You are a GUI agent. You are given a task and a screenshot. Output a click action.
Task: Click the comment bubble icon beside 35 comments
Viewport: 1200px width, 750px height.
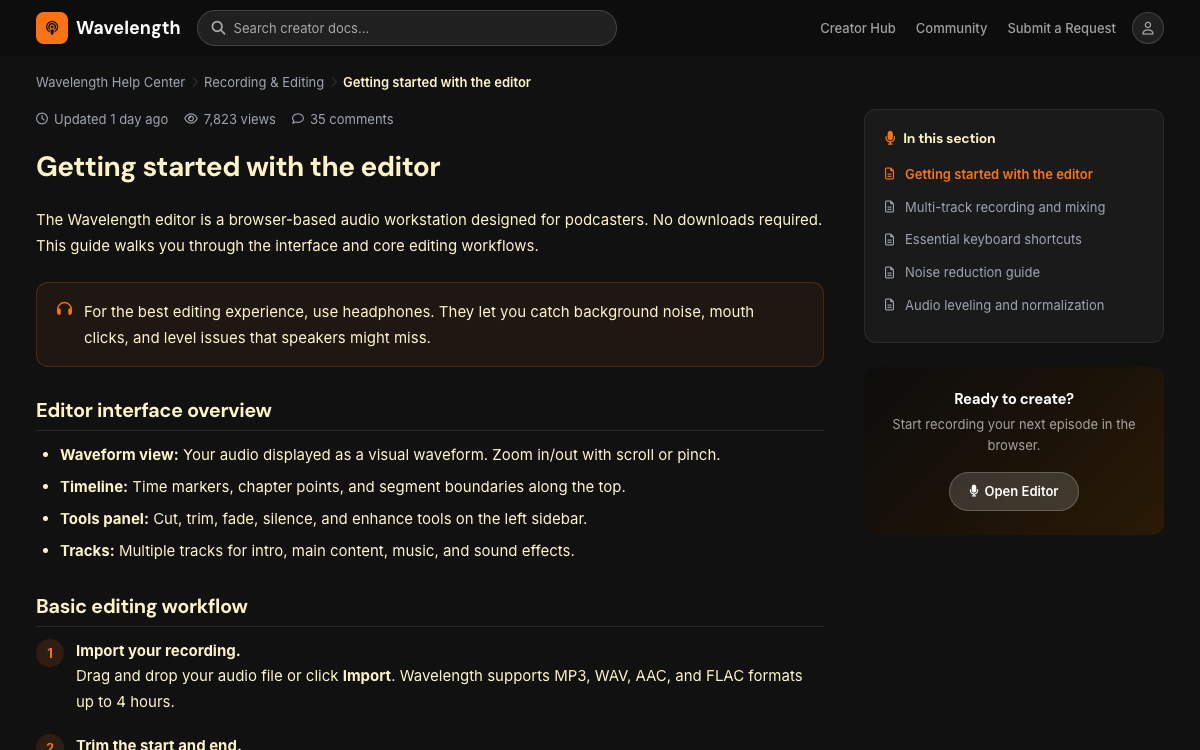pyautogui.click(x=298, y=119)
